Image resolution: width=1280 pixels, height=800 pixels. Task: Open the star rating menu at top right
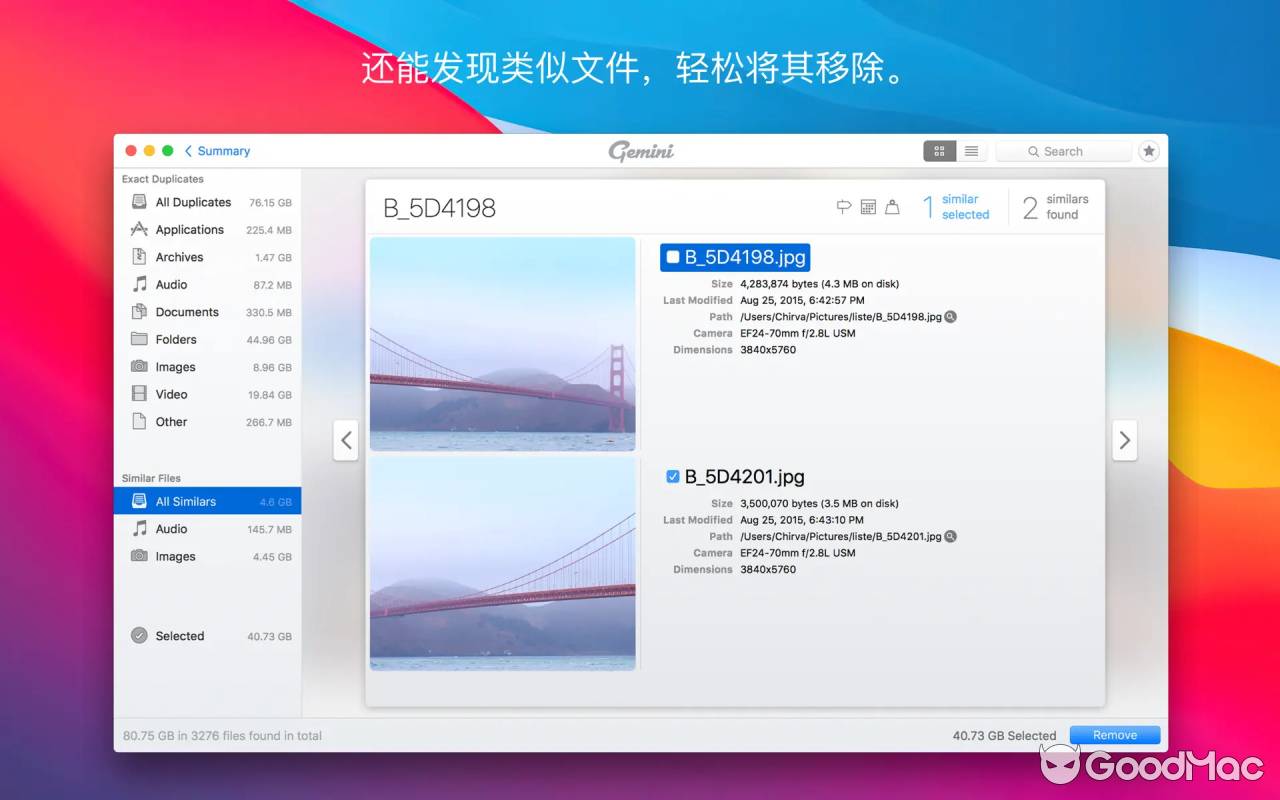(1148, 150)
